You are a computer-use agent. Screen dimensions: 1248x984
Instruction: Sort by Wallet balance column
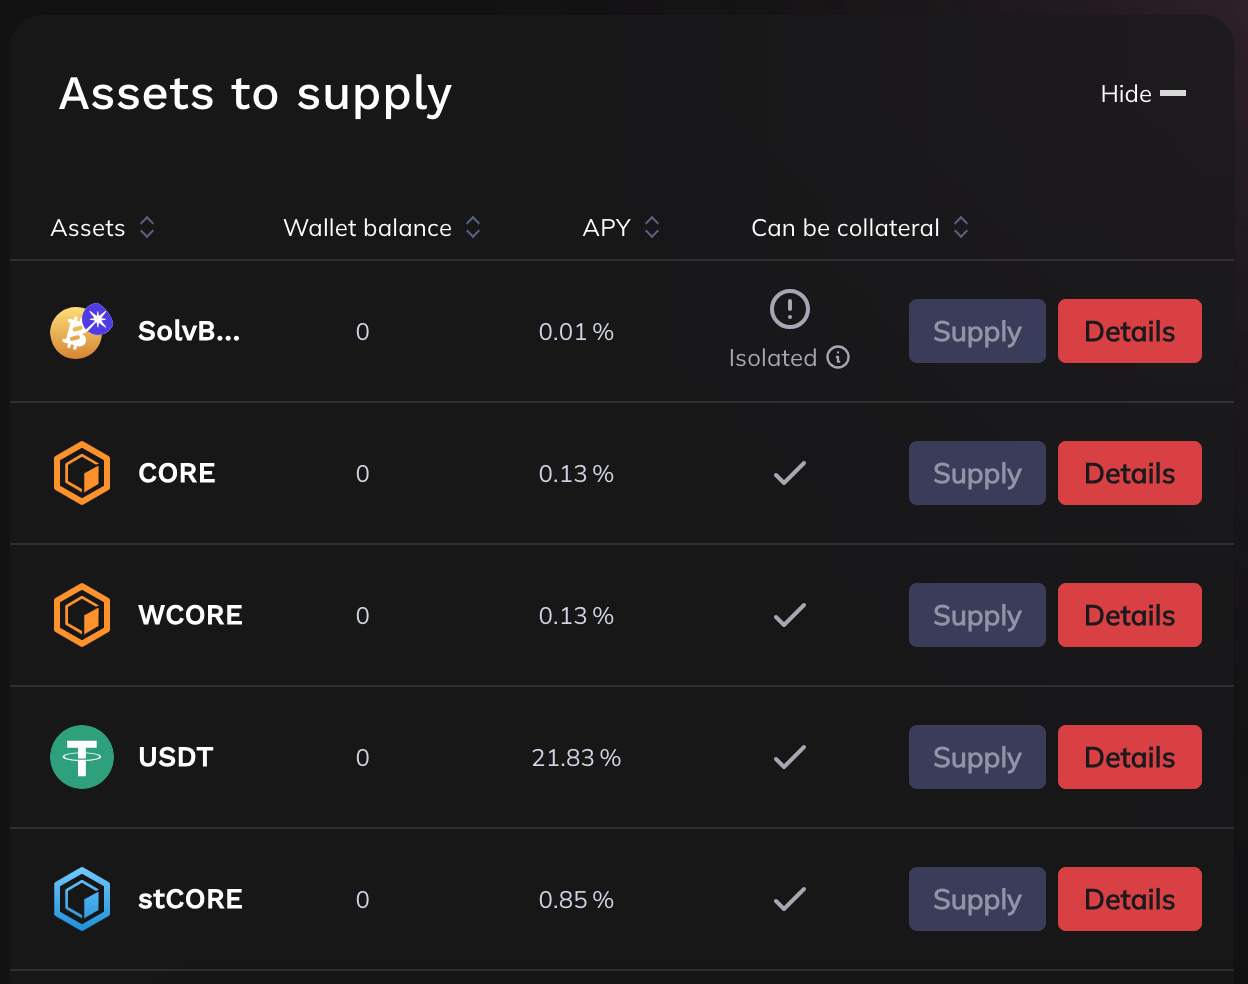pos(473,228)
